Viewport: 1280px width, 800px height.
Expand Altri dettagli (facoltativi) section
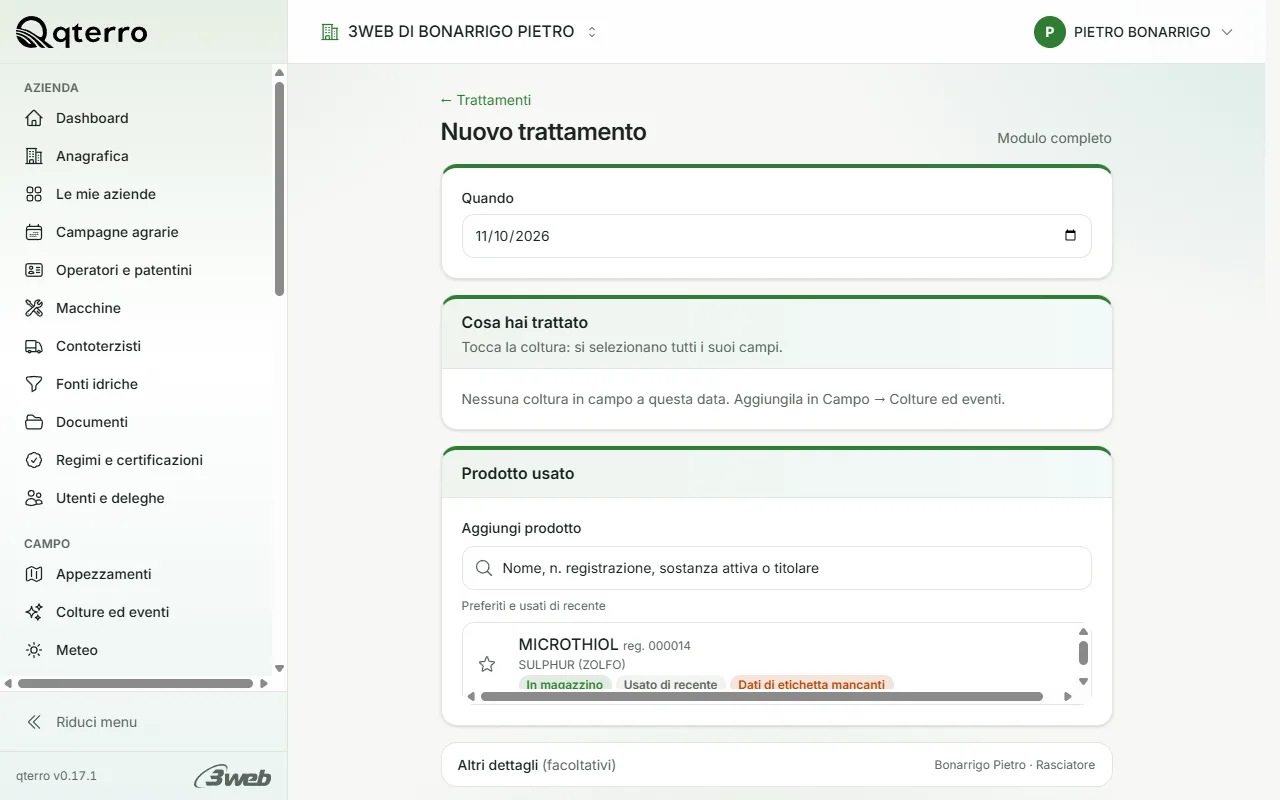pos(776,765)
